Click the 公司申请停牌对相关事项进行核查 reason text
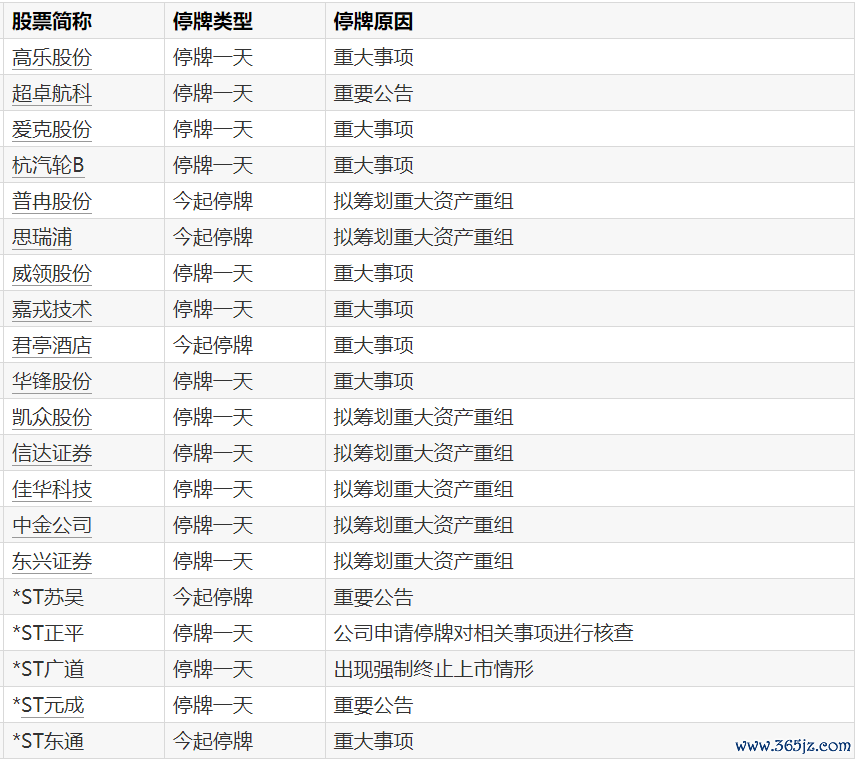 click(483, 634)
